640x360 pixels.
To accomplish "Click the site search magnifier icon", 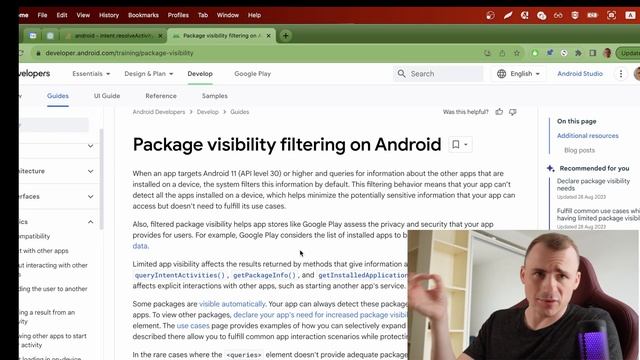I will pyautogui.click(x=402, y=73).
